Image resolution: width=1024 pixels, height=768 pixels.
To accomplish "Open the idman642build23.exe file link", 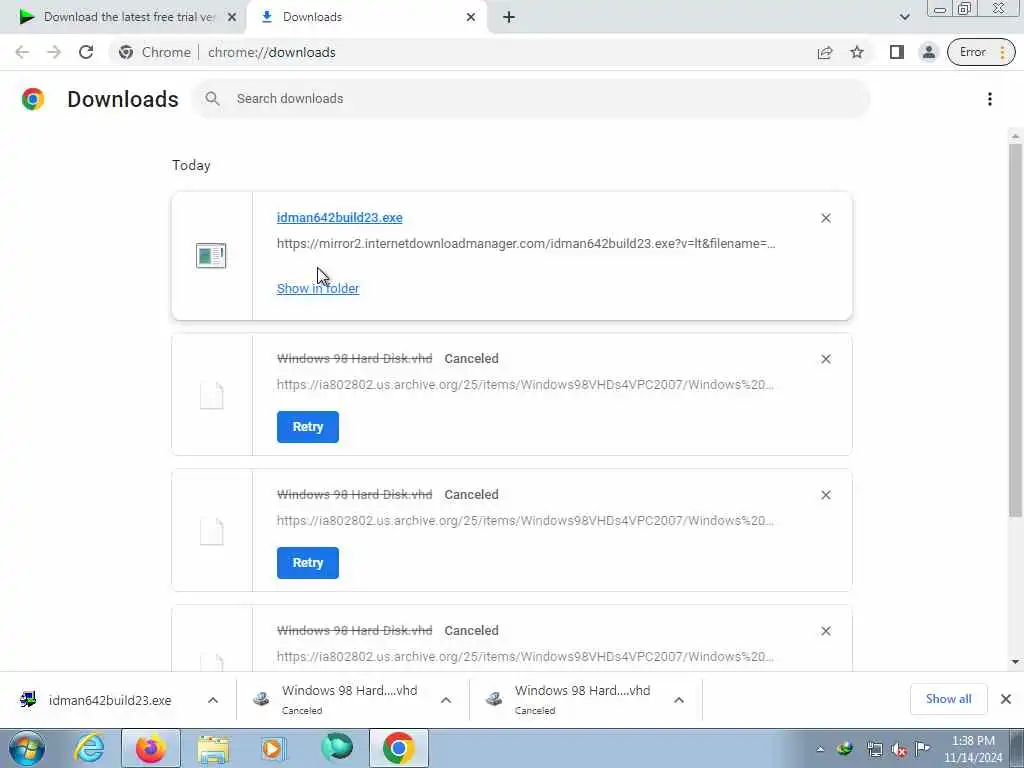I will click(x=340, y=217).
